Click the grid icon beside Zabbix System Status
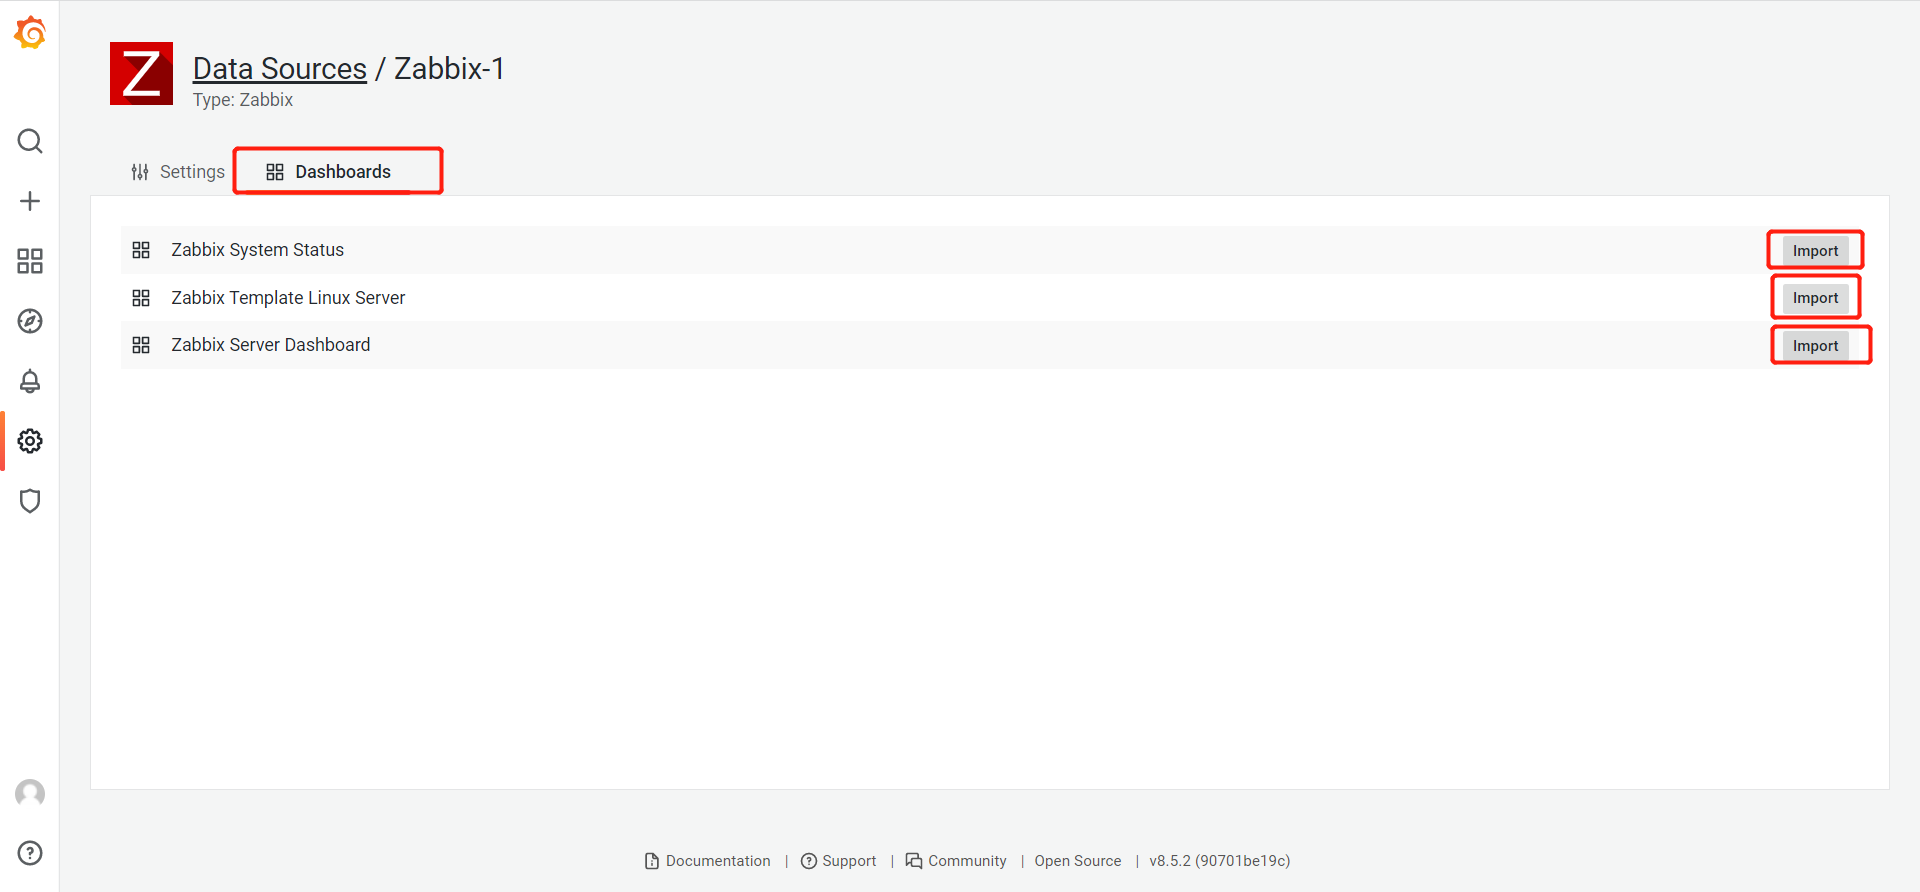Screen dimensions: 1920x892 click(141, 250)
